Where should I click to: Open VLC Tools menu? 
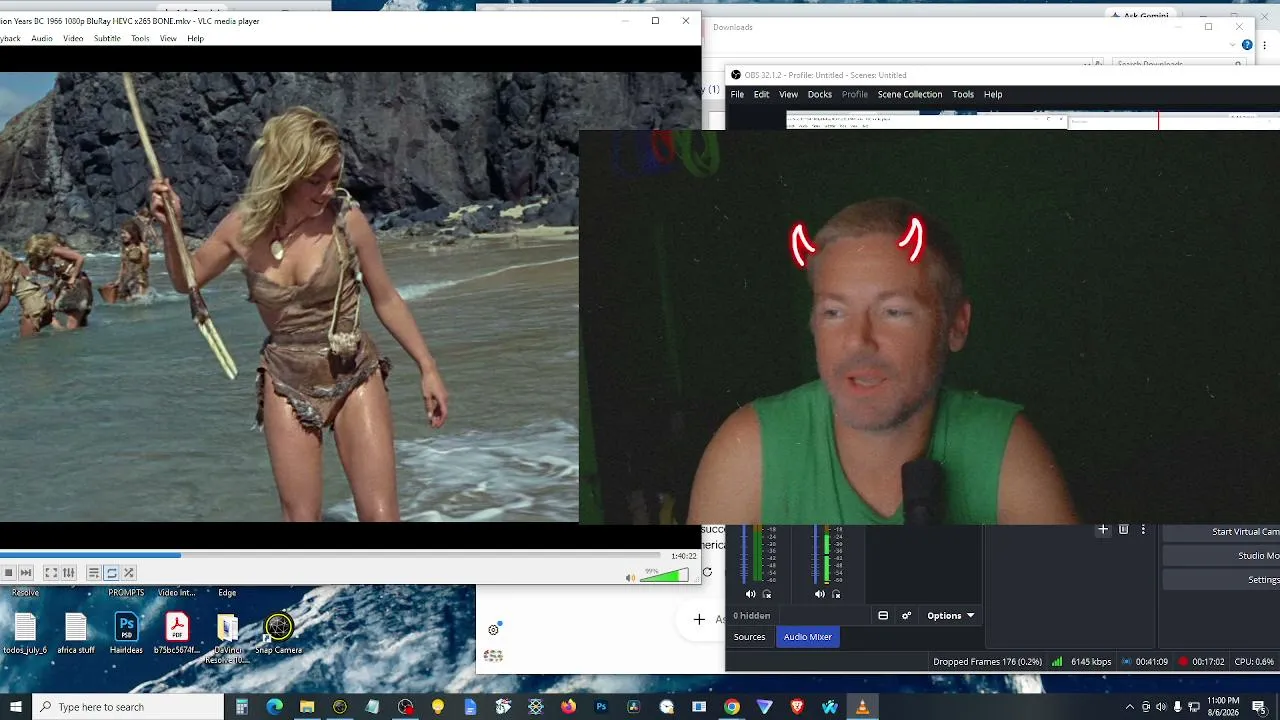point(140,39)
